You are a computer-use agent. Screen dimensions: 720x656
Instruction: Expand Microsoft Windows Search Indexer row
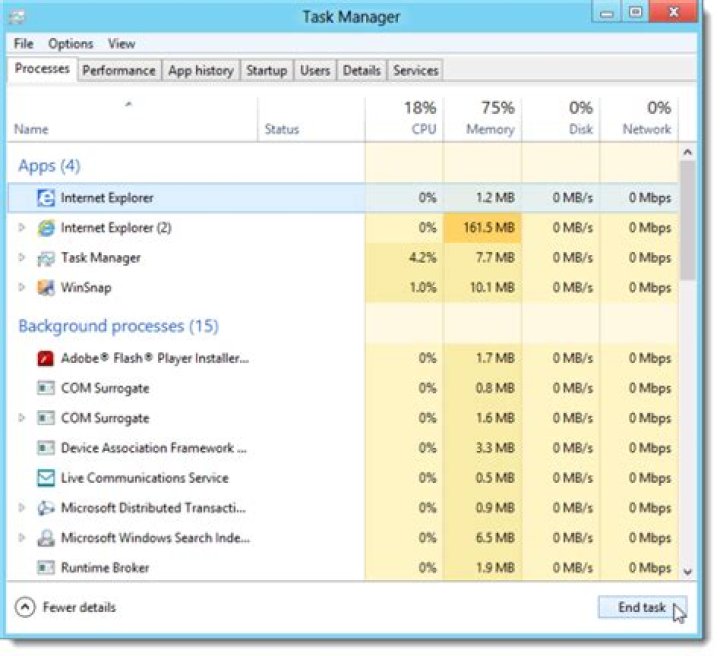point(21,537)
